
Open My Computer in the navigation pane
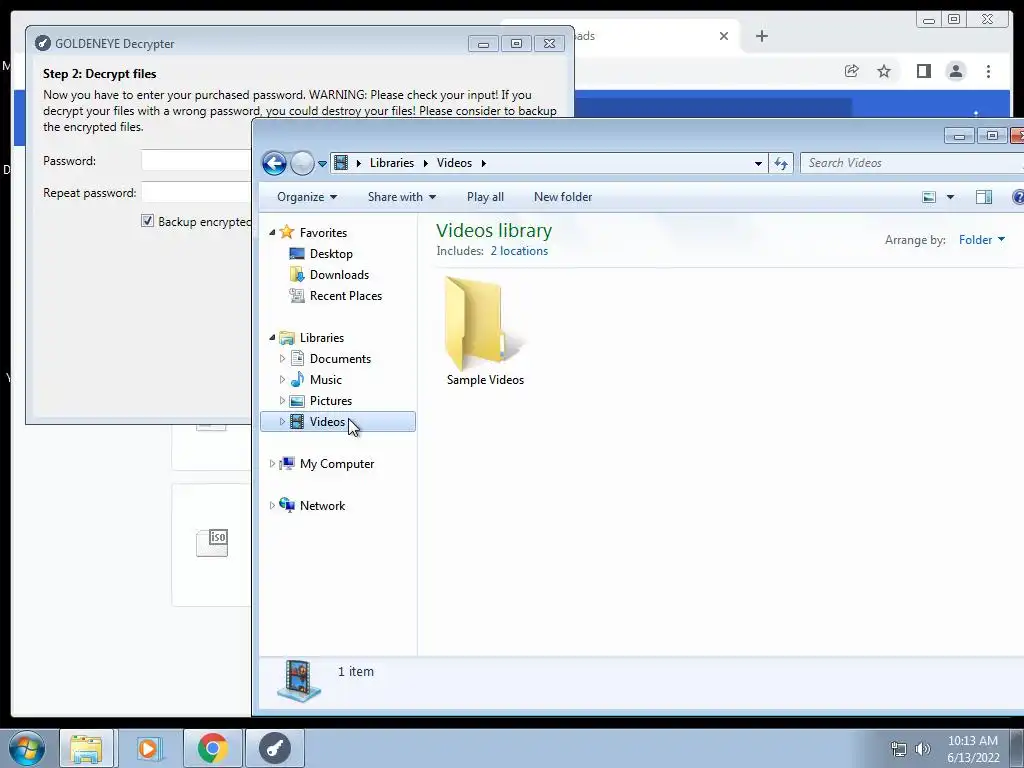(x=336, y=464)
